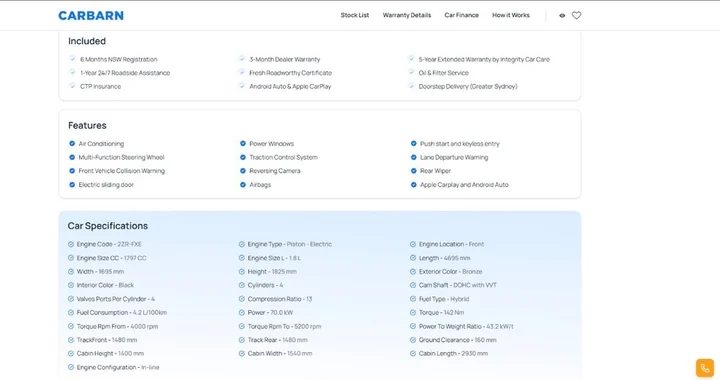Open Car Finance menu item
The width and height of the screenshot is (720, 380).
point(461,15)
